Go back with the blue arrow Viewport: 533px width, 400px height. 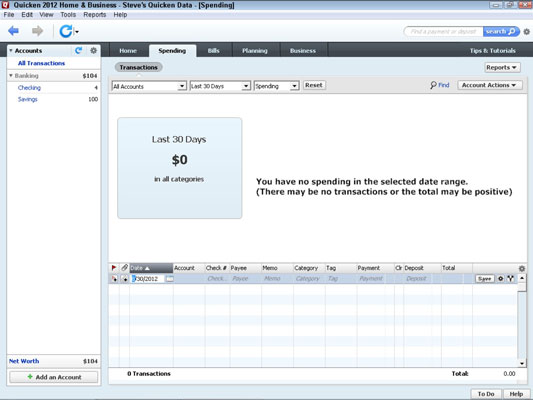[x=13, y=31]
